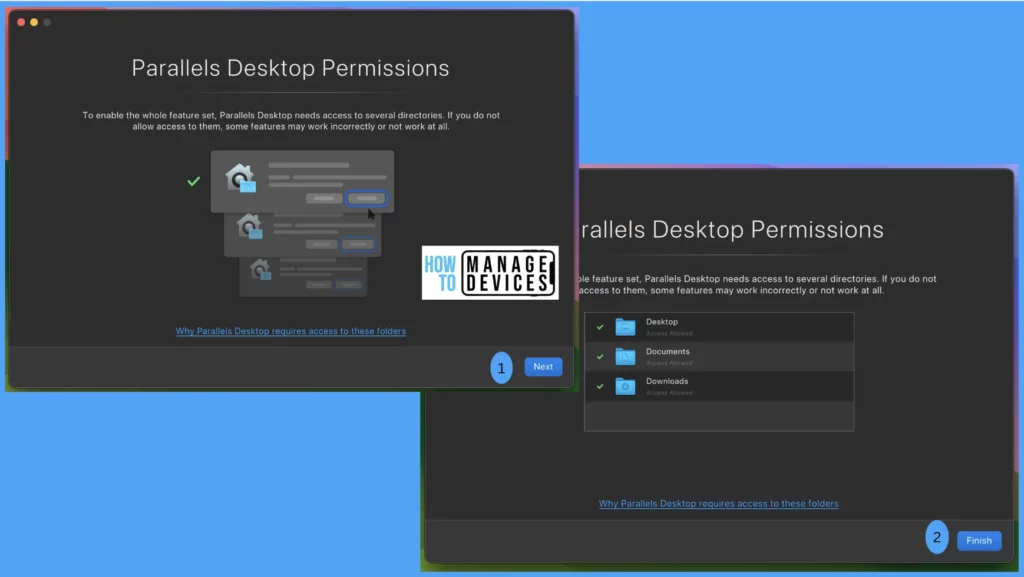The width and height of the screenshot is (1024, 577).
Task: Click the Parallels Desktop Permissions heading in second window
Action: click(731, 230)
